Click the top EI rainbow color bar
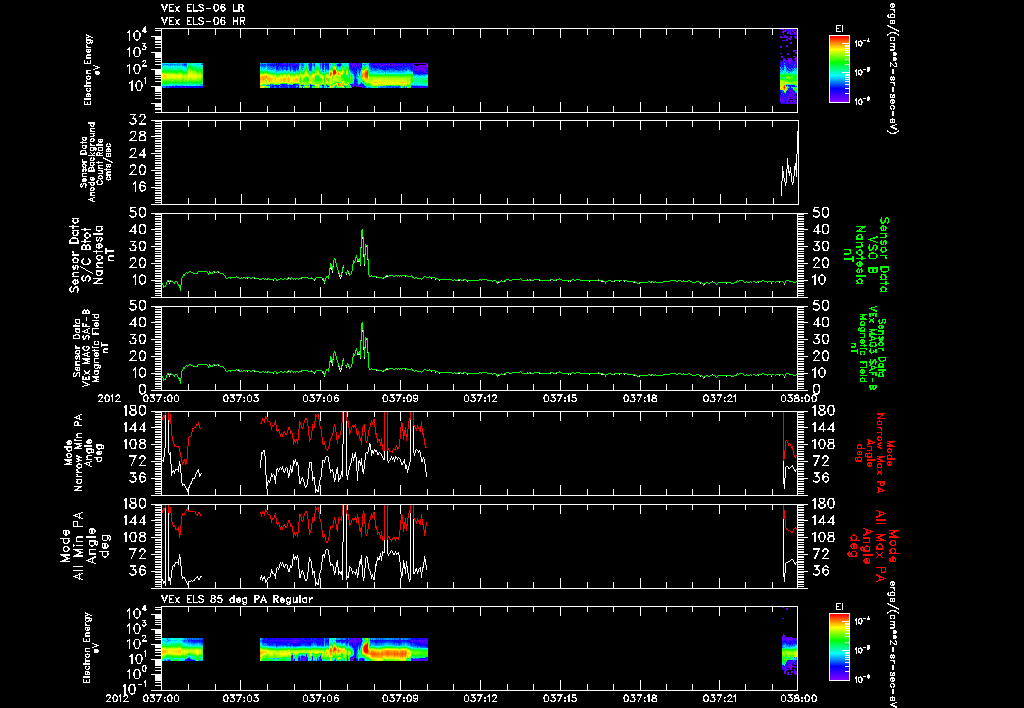The width and height of the screenshot is (1024, 708). click(839, 69)
